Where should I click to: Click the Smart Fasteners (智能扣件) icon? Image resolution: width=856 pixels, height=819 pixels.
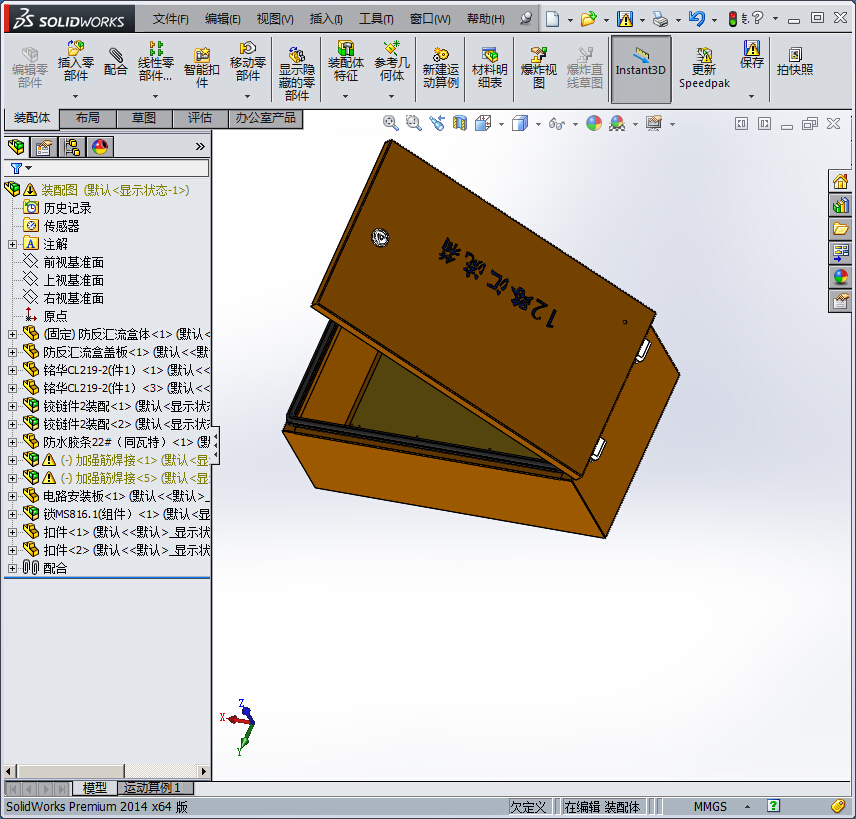[201, 68]
